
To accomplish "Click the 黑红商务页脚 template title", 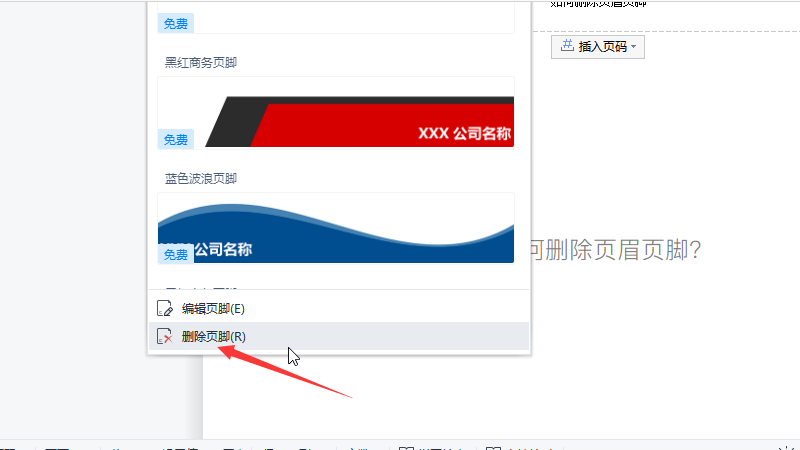I will pos(201,62).
